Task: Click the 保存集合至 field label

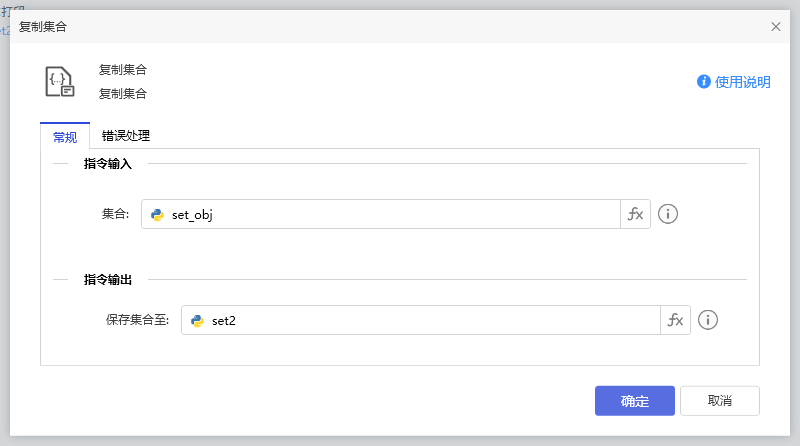Action: [137, 320]
